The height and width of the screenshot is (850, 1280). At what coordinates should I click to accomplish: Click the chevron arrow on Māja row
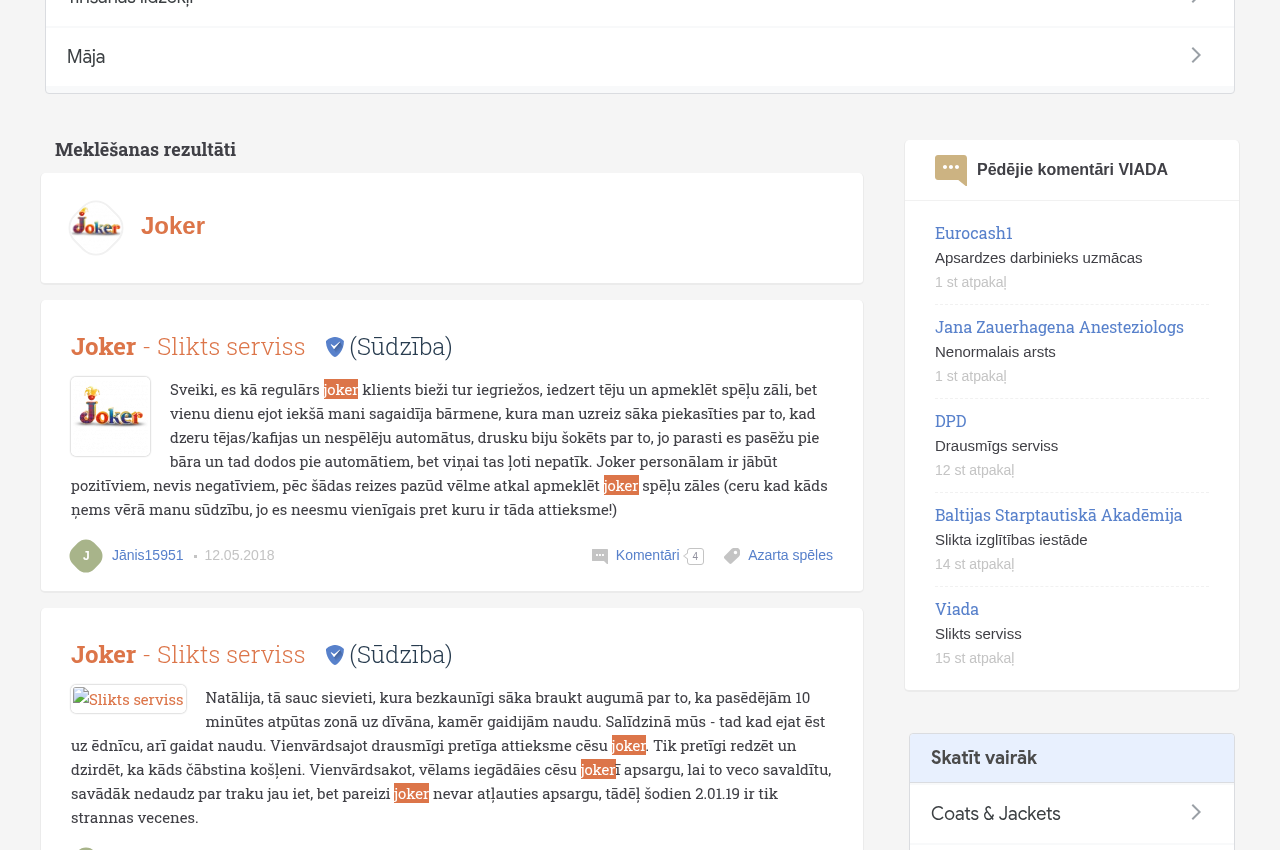pyautogui.click(x=1196, y=56)
